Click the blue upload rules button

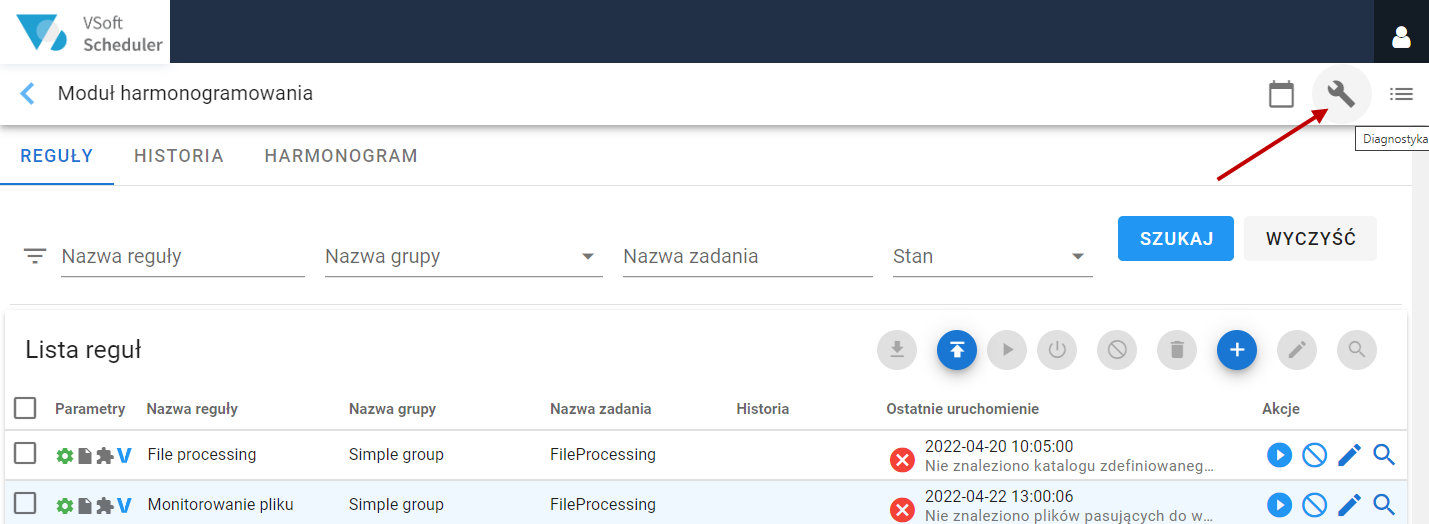[957, 350]
